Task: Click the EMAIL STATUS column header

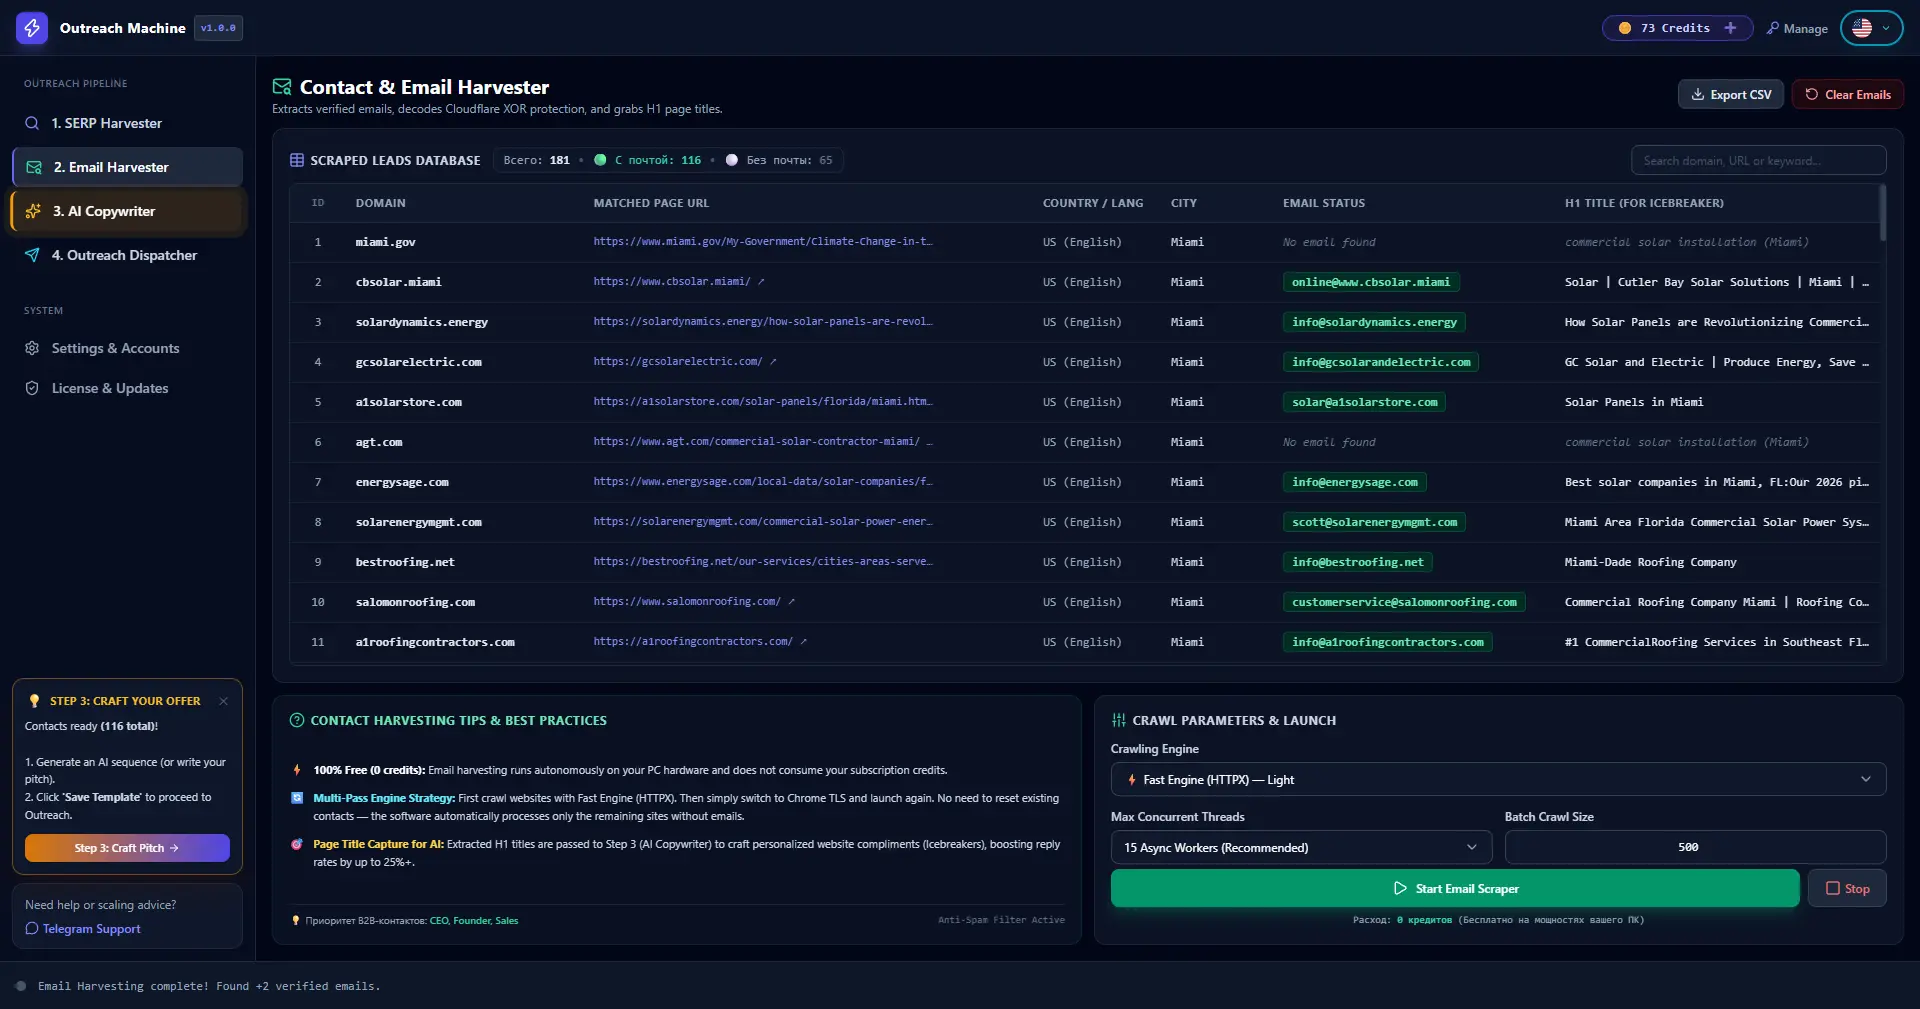Action: [x=1324, y=203]
